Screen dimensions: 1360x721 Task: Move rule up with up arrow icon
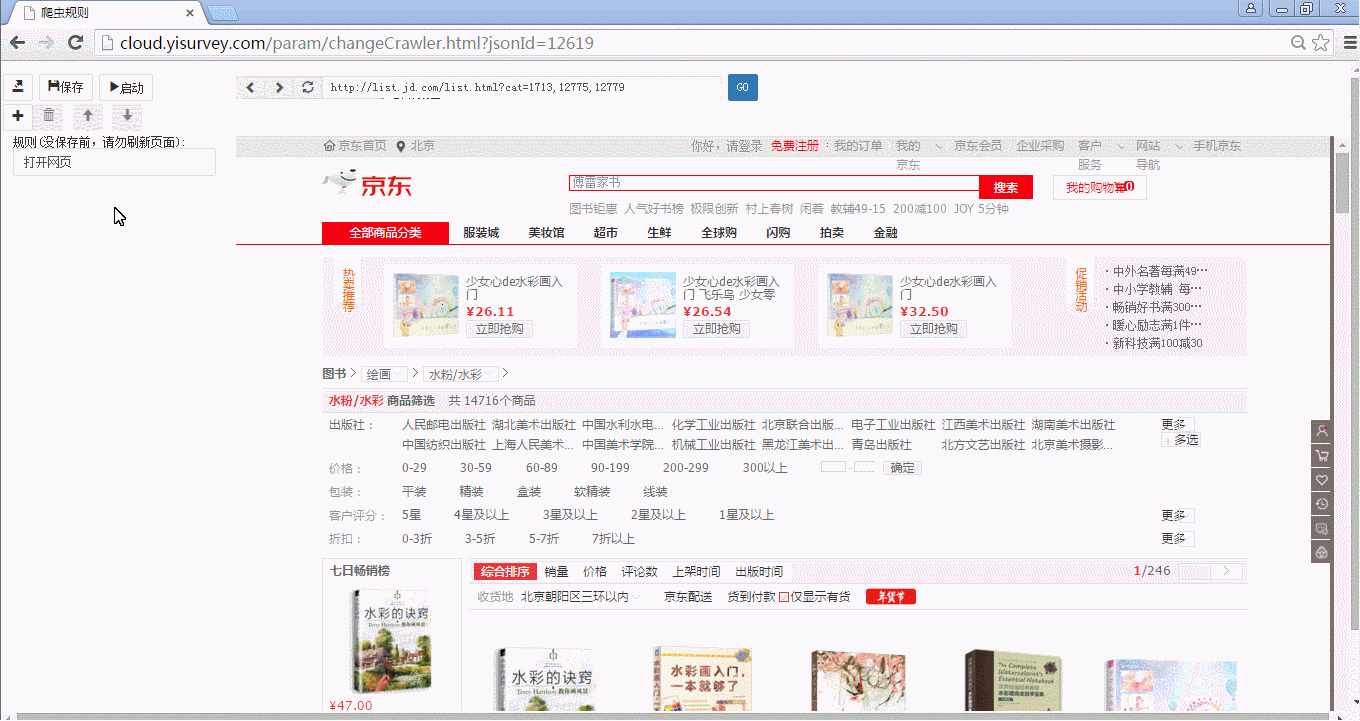pyautogui.click(x=88, y=116)
